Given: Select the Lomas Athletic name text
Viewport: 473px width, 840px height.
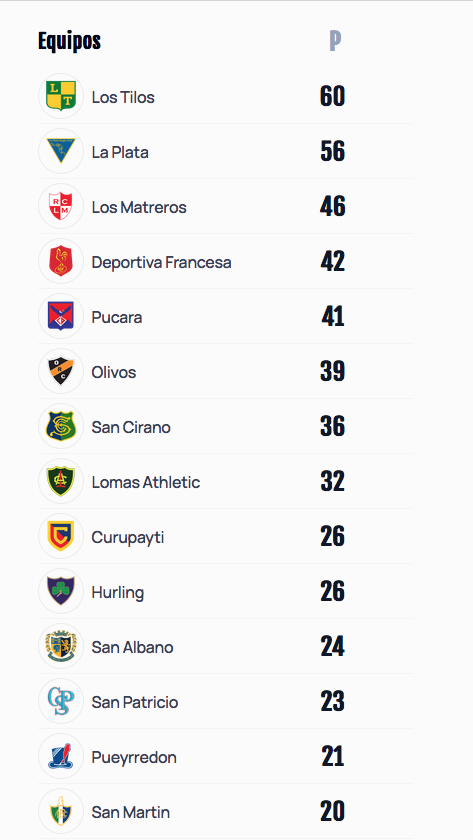Looking at the screenshot, I should (x=146, y=482).
